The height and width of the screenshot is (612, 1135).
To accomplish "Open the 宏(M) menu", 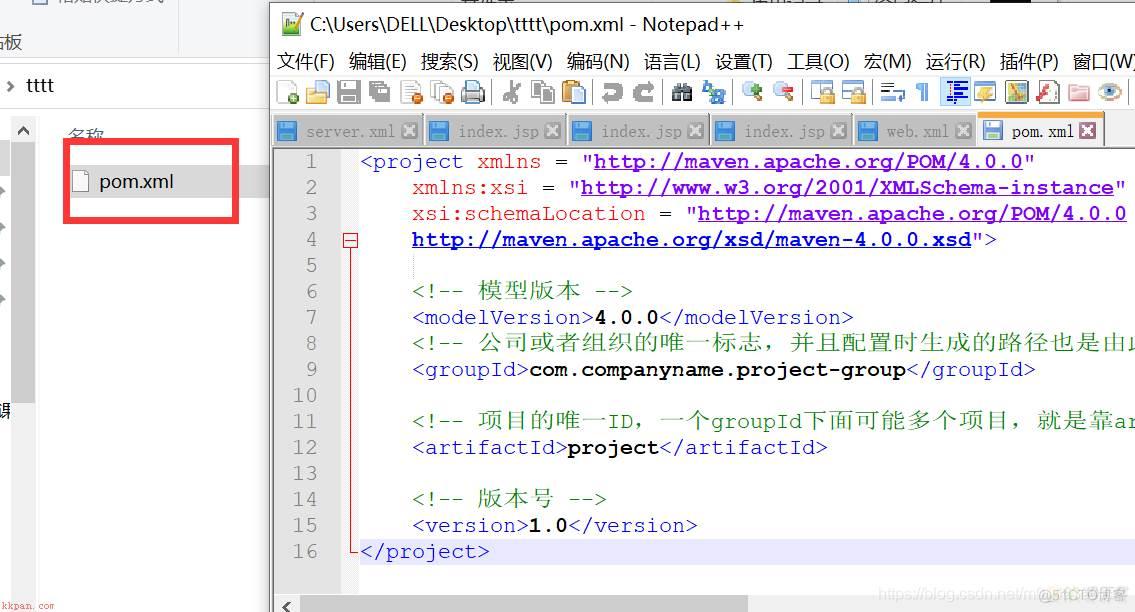I will tap(887, 62).
